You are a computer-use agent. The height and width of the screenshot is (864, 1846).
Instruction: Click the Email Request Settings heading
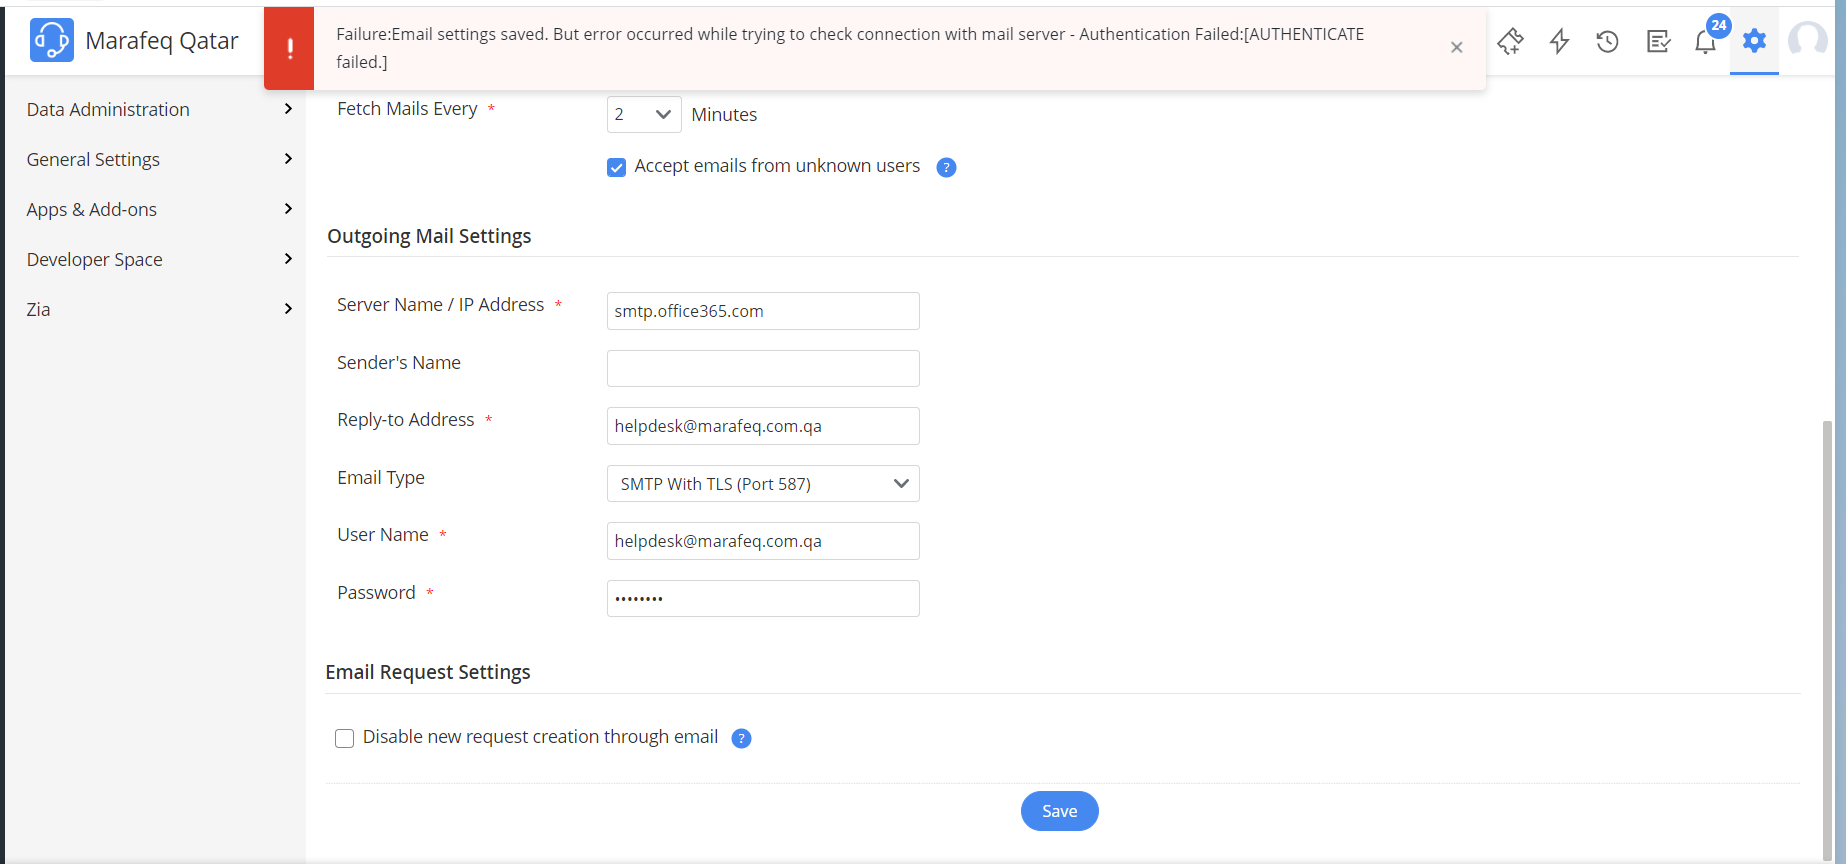pyautogui.click(x=428, y=672)
